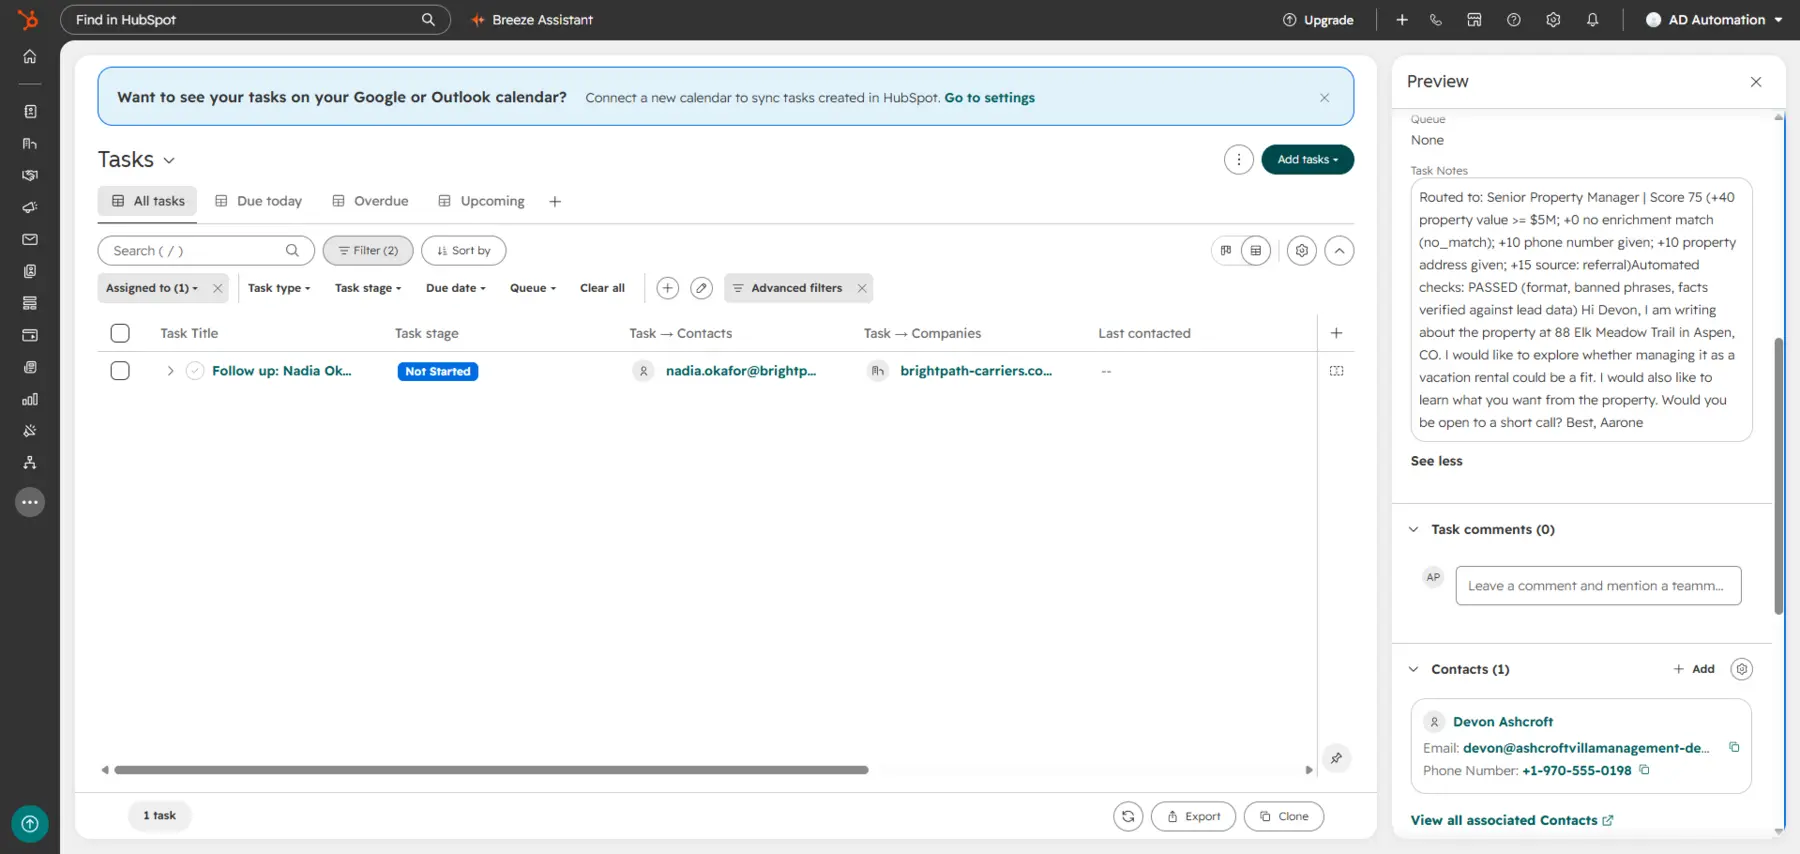The width and height of the screenshot is (1800, 854).
Task: Click the three-dot more sidebar button
Action: click(30, 502)
